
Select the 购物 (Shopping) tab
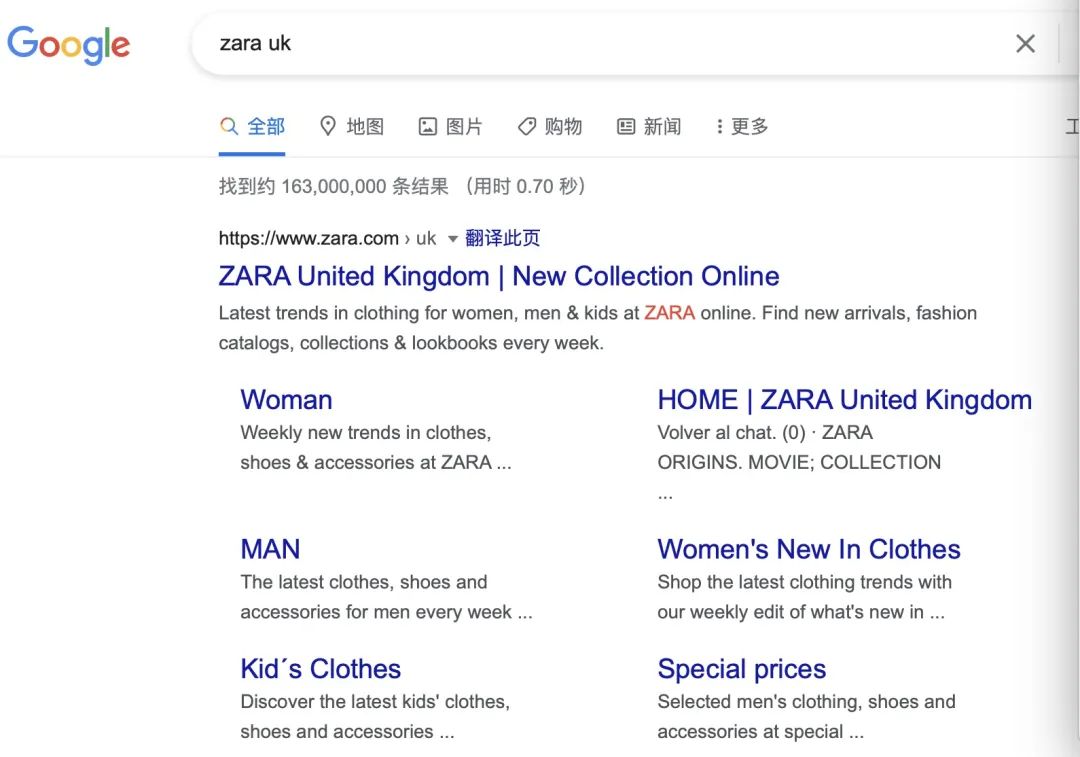tap(563, 126)
